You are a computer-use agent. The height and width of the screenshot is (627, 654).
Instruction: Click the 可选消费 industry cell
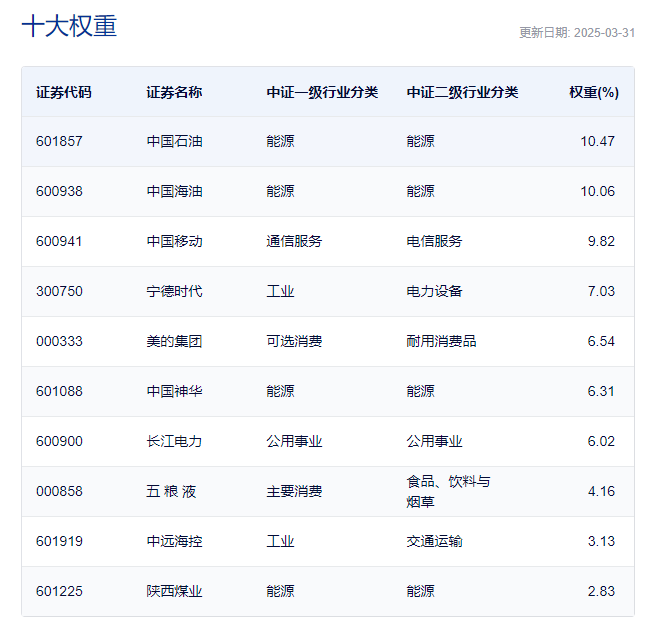pyautogui.click(x=294, y=341)
